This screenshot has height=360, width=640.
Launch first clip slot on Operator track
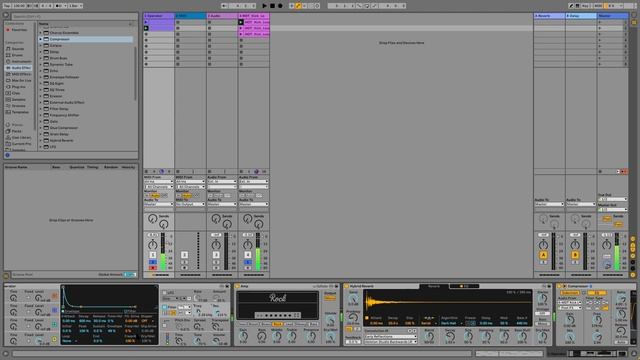[x=146, y=22]
